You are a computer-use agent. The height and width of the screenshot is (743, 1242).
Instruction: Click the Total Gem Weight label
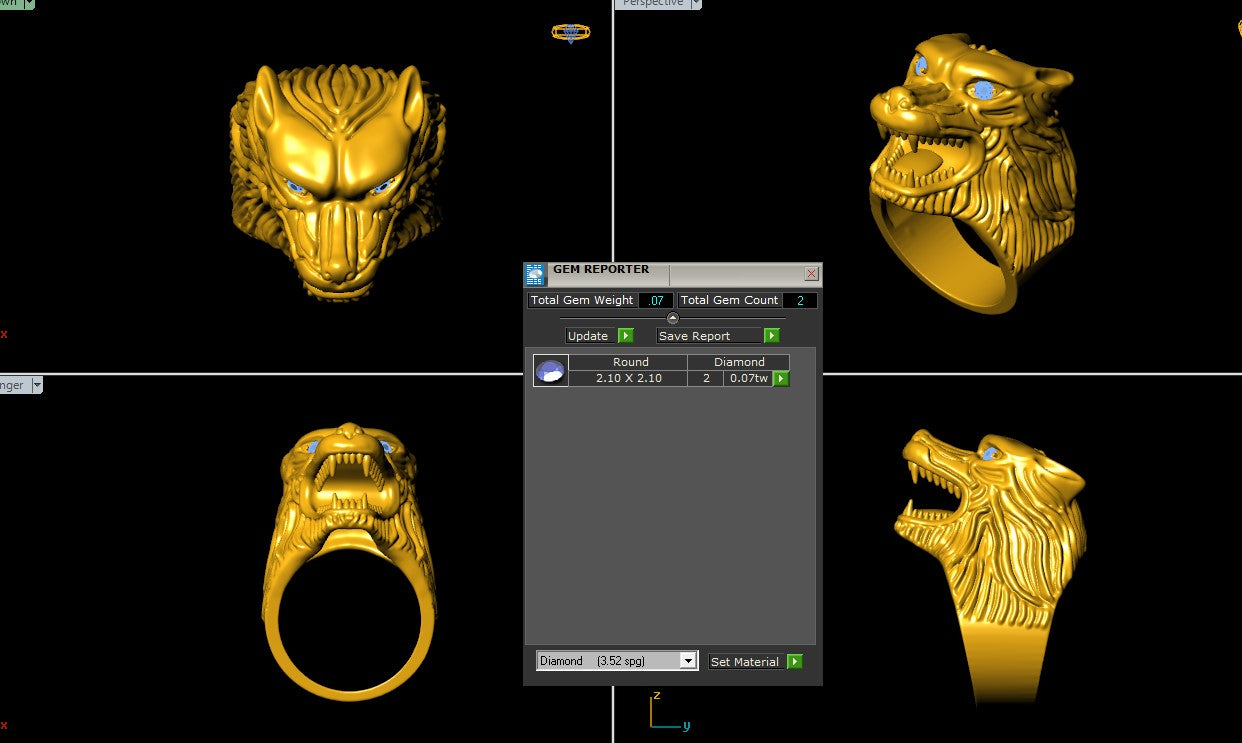pyautogui.click(x=582, y=300)
